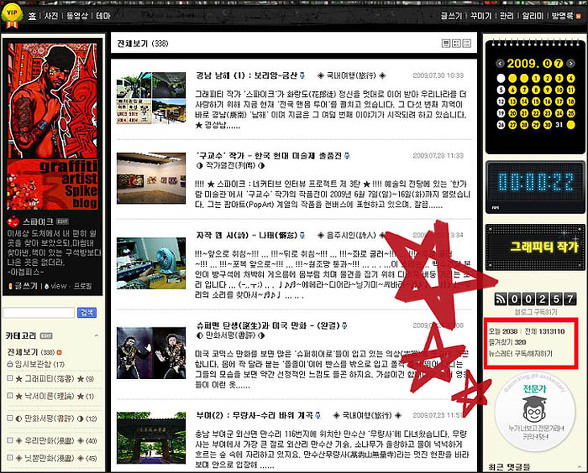Click the new-entry icon beside 방명록
This screenshot has width=588, height=473.
(x=578, y=16)
